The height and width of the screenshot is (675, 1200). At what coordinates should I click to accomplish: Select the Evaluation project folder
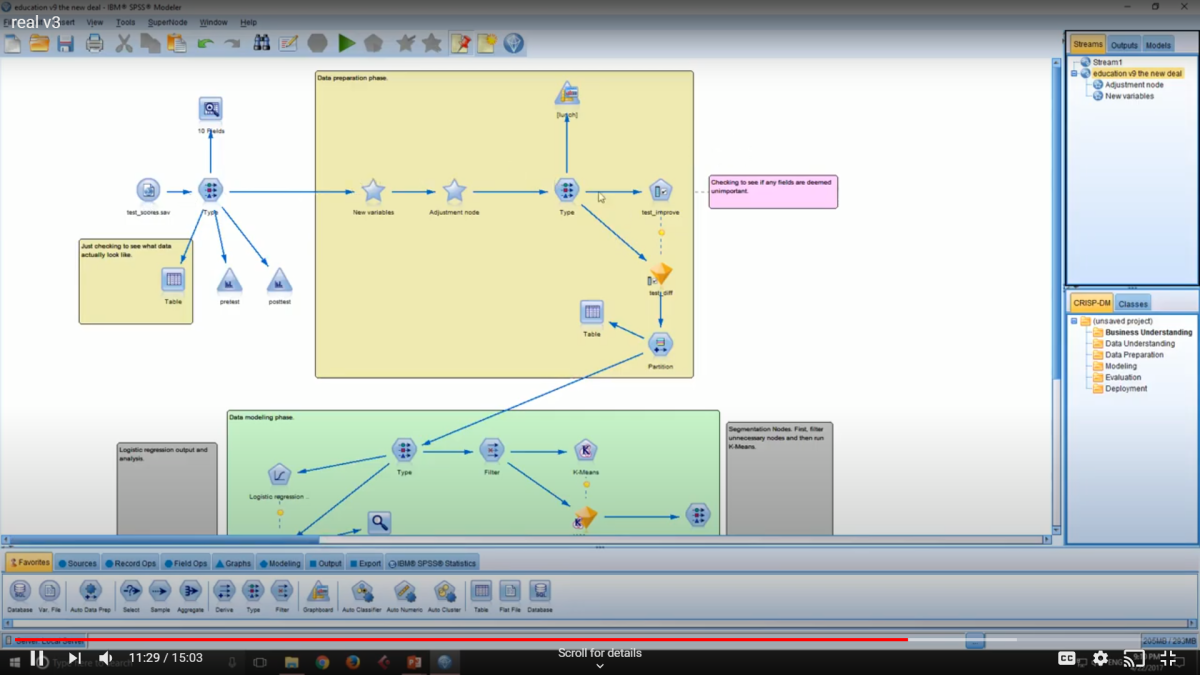coord(1123,378)
